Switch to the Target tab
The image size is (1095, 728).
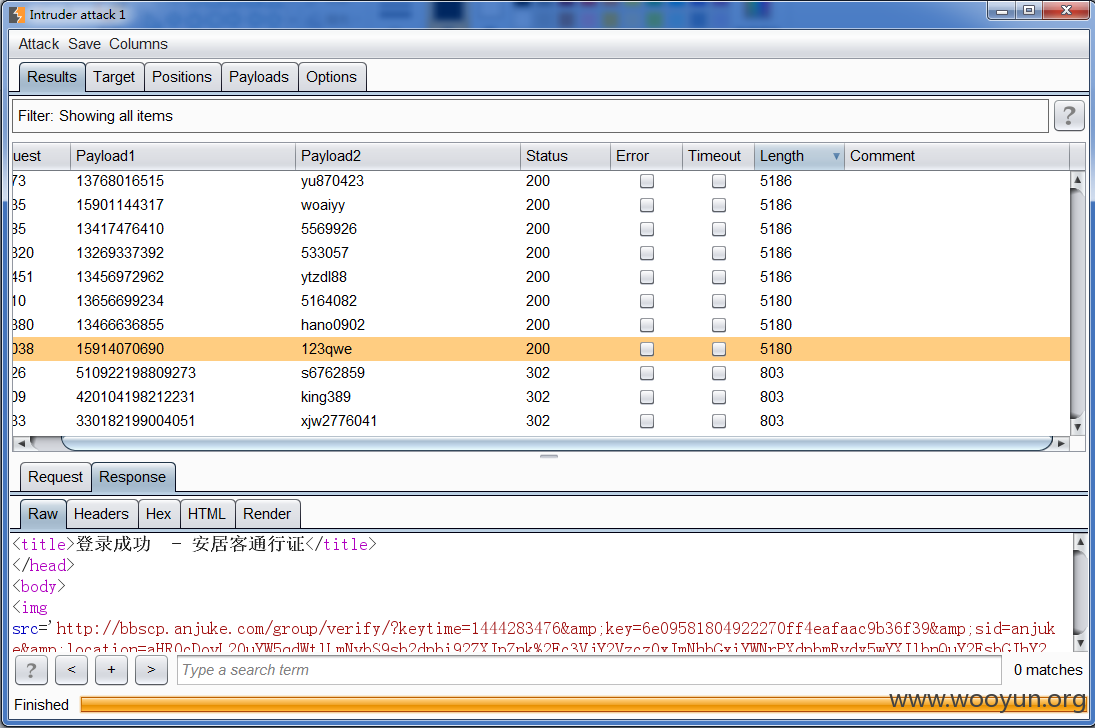(114, 77)
